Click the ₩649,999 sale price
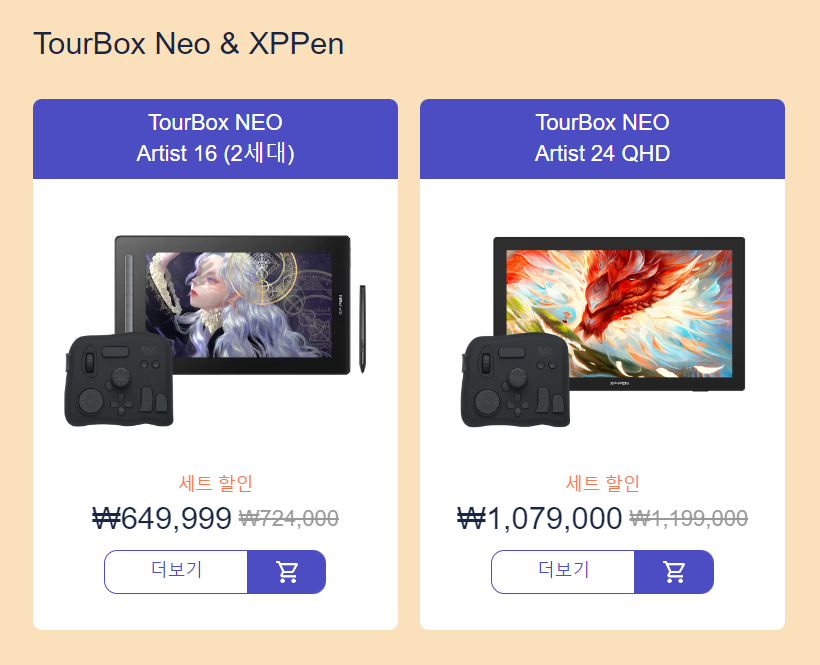 click(162, 518)
